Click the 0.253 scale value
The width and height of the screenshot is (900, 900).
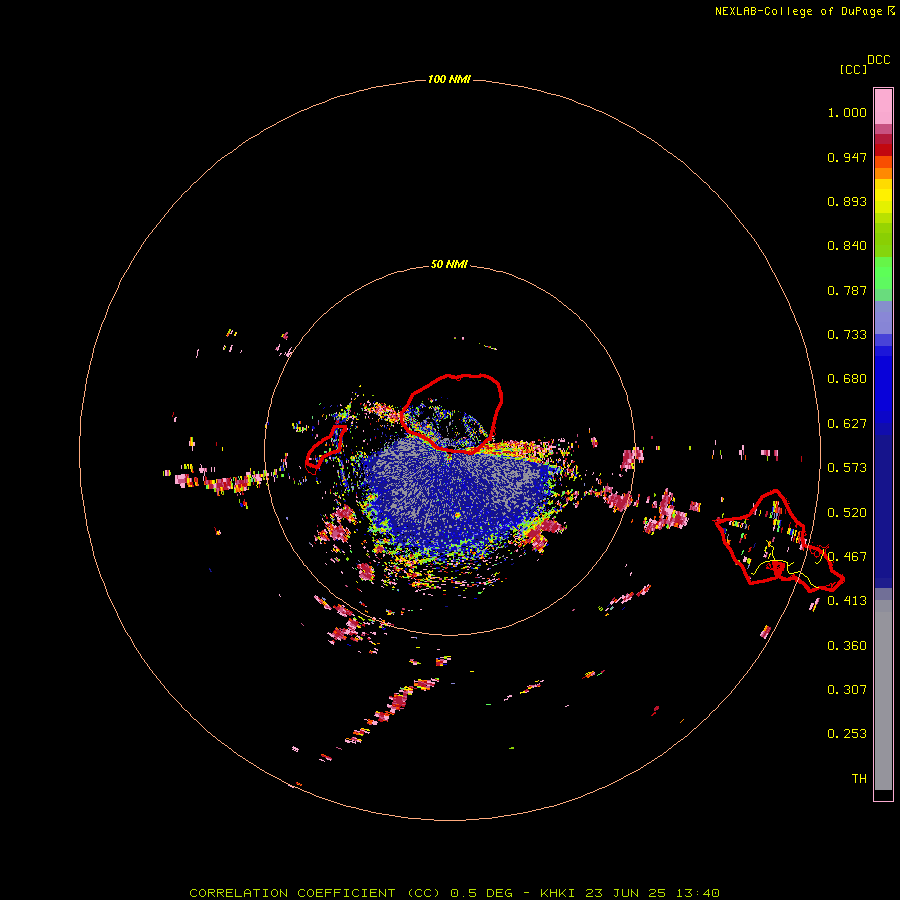click(847, 734)
